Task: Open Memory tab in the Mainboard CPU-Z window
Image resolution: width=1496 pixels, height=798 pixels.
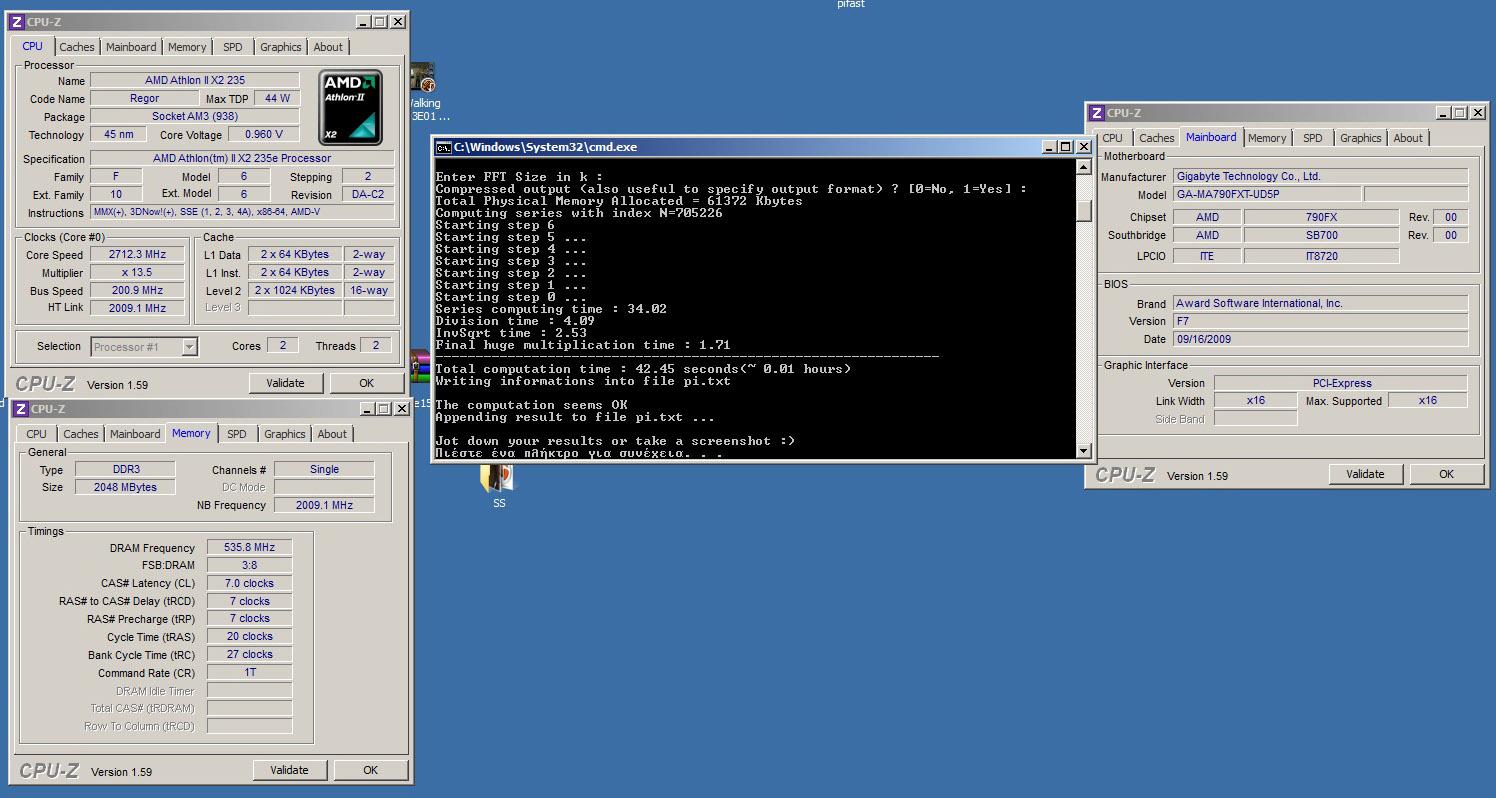Action: pyautogui.click(x=1267, y=138)
